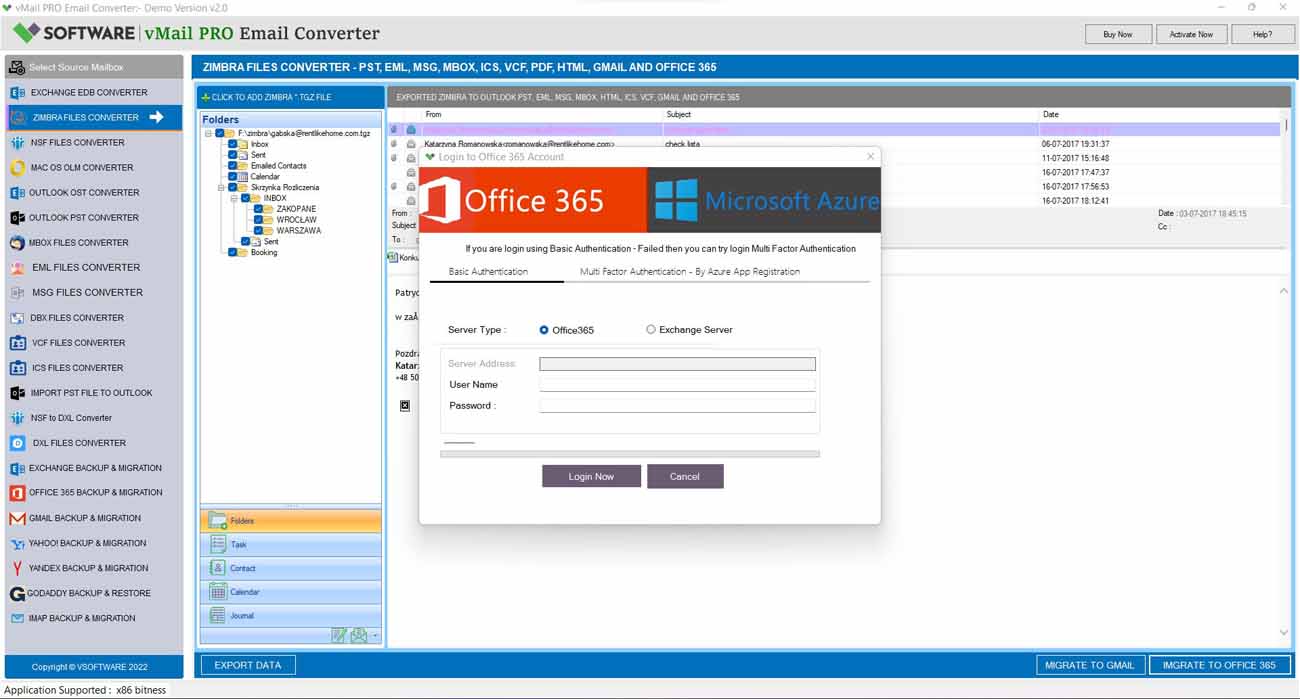
Task: Open the Help? button
Action: pyautogui.click(x=1263, y=34)
